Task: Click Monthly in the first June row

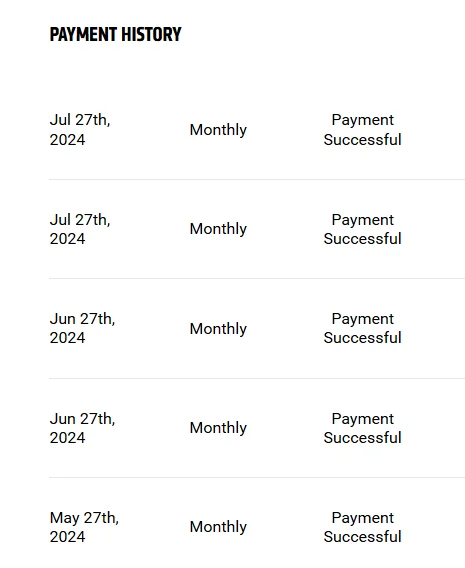Action: tap(218, 329)
